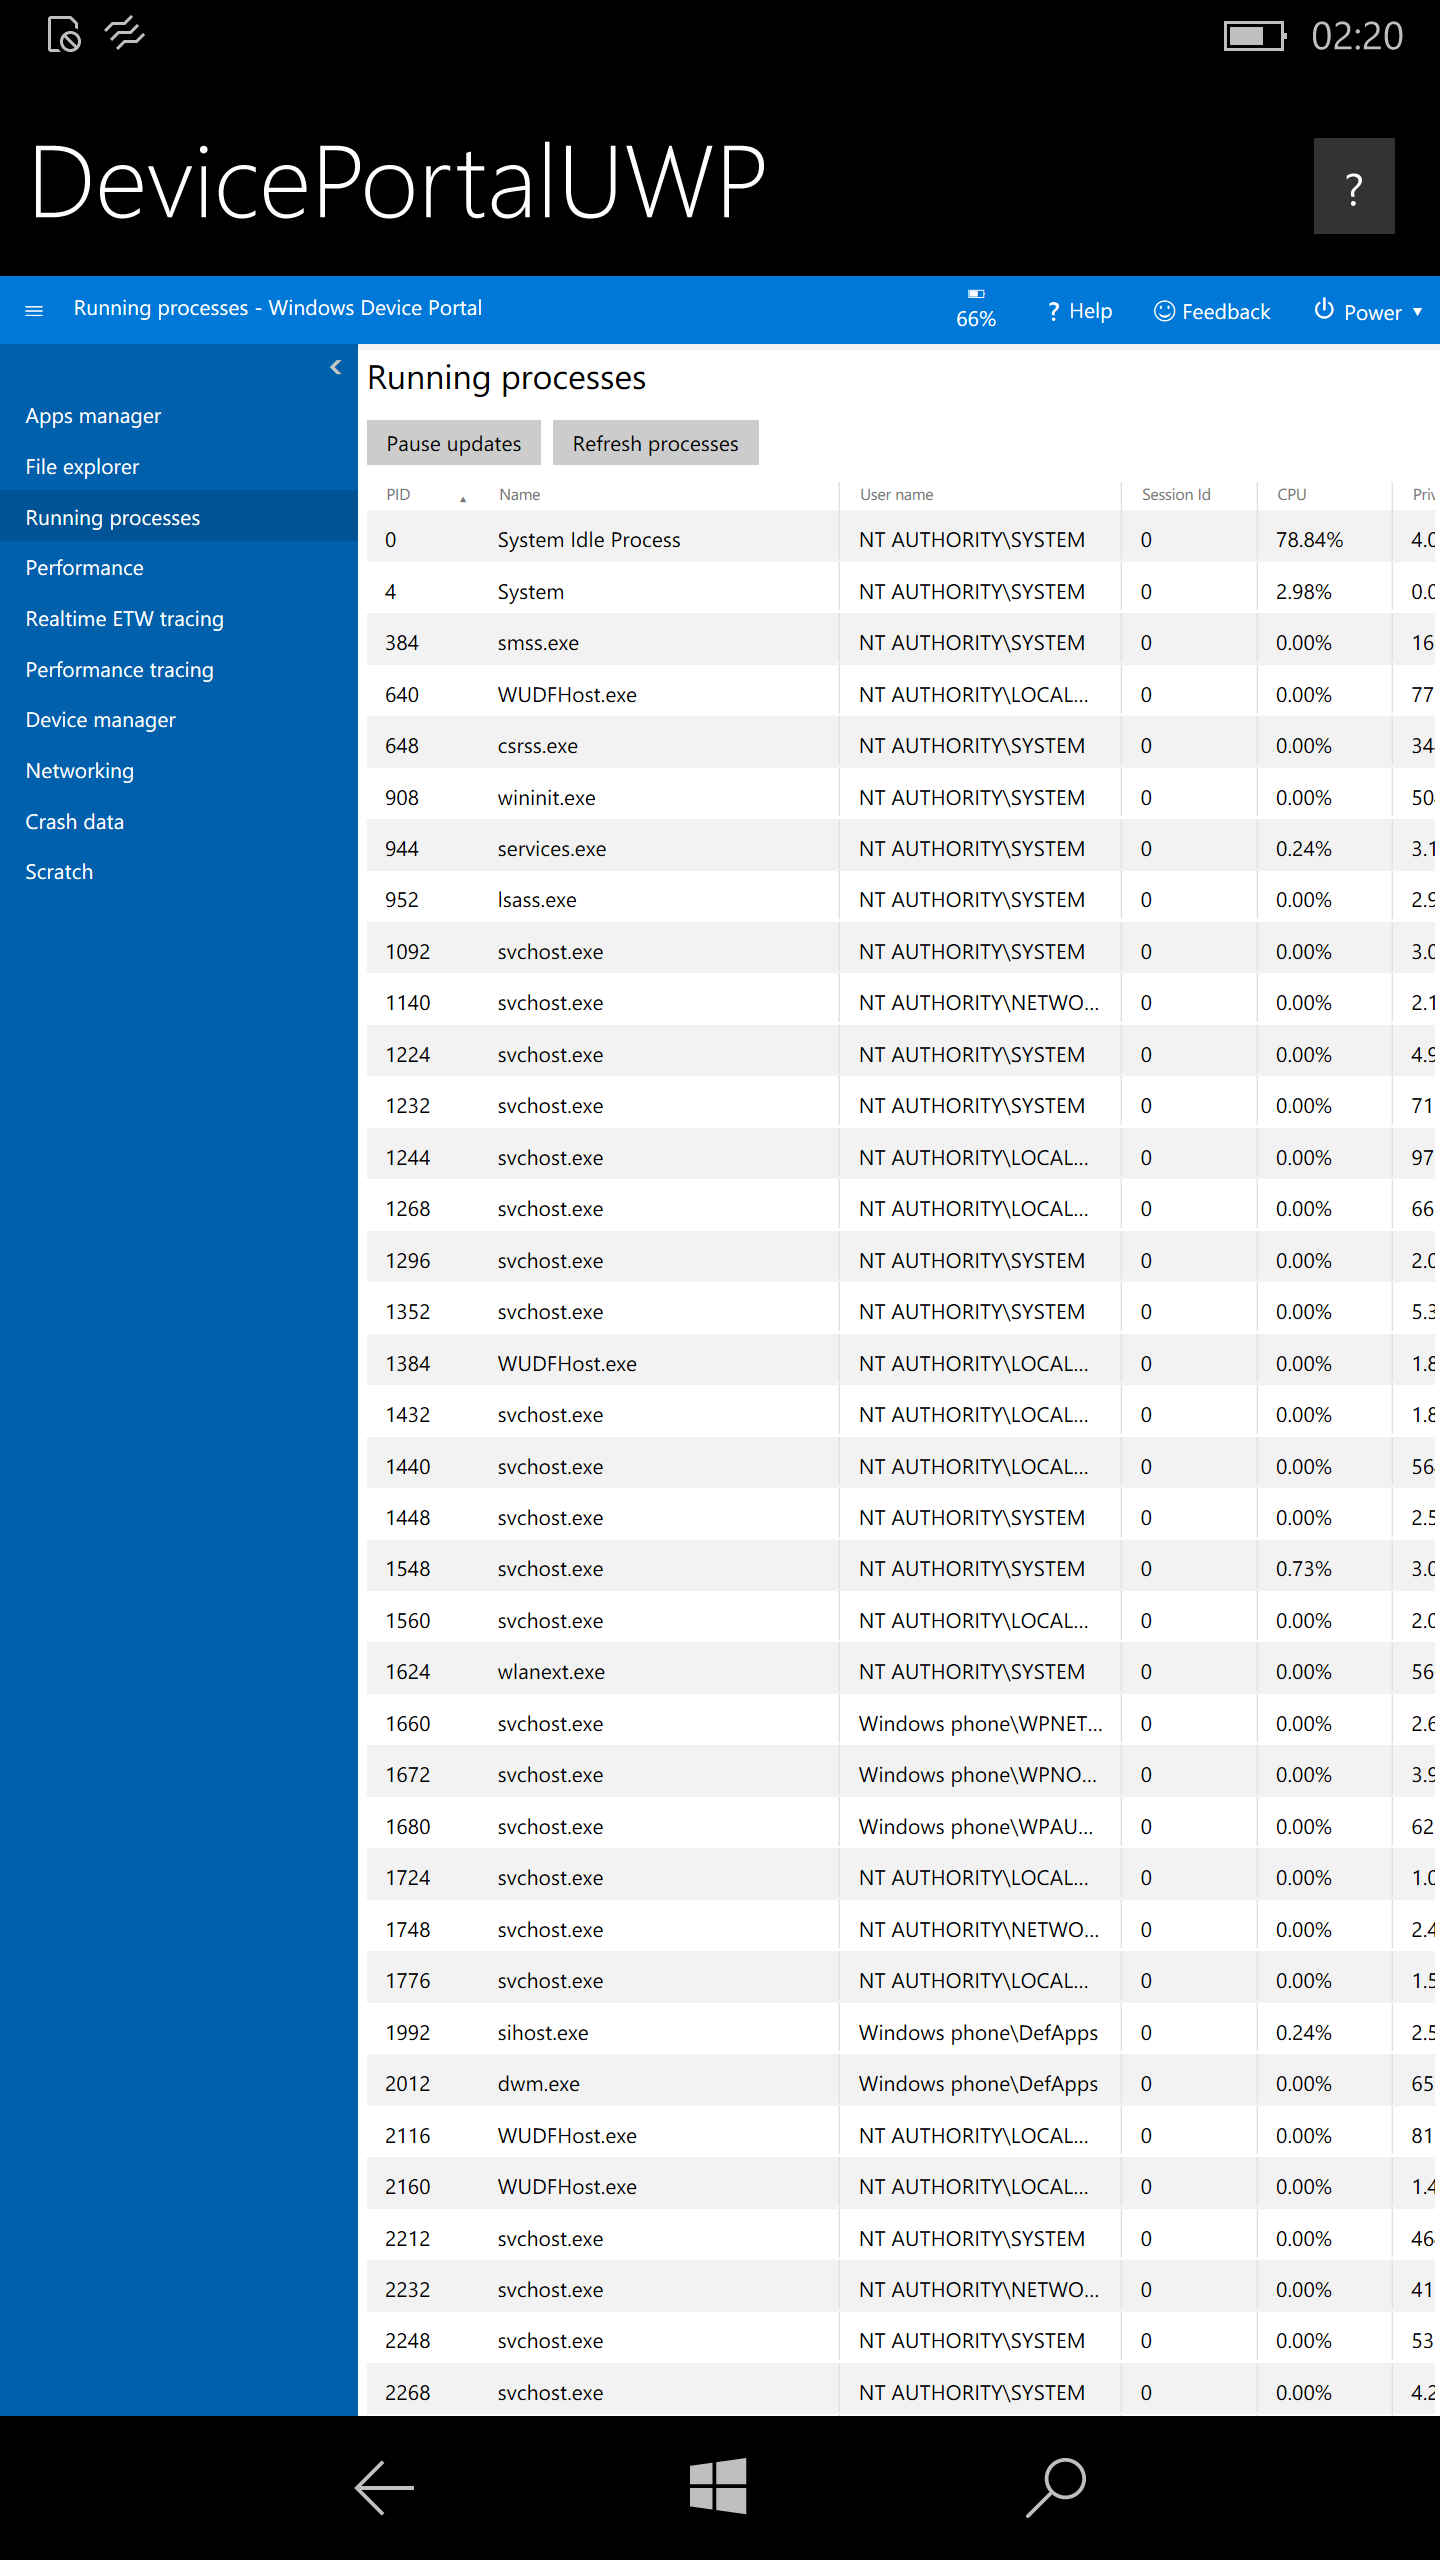Sort by Session Id column header
The width and height of the screenshot is (1440, 2560).
(x=1176, y=495)
